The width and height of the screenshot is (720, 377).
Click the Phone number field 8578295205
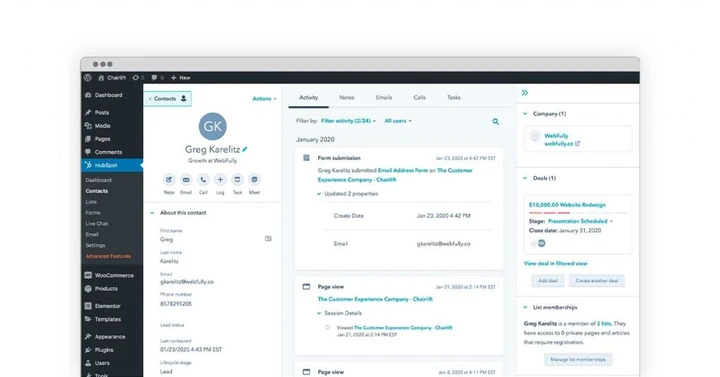click(176, 304)
